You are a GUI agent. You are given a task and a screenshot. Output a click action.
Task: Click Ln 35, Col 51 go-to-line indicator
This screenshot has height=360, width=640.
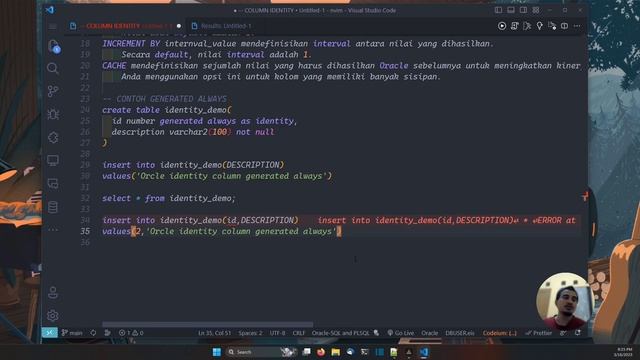coord(214,333)
